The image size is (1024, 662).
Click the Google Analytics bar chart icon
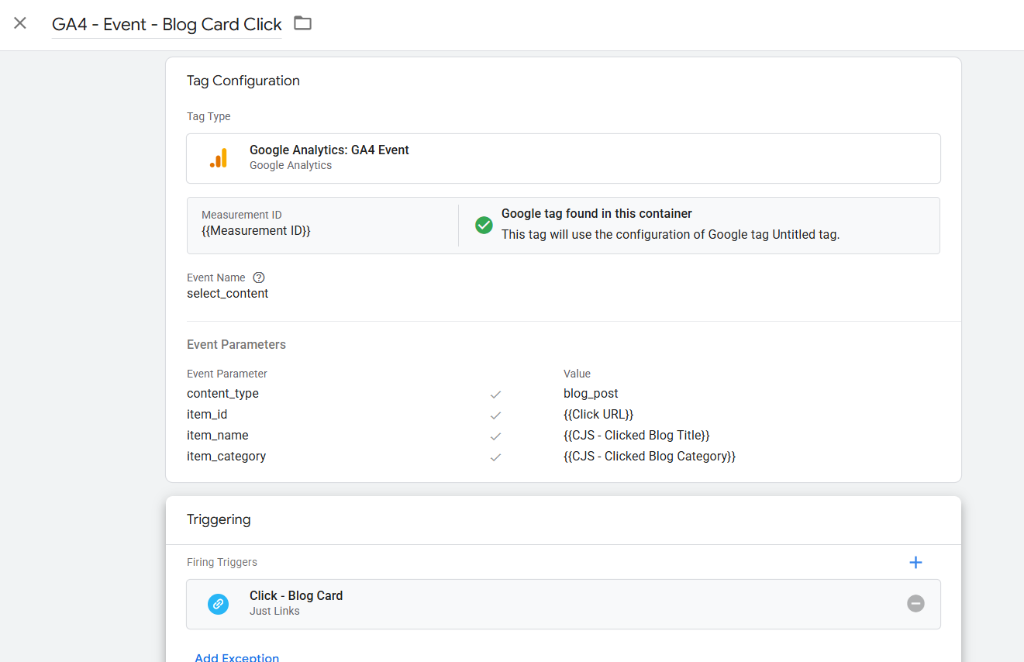tap(219, 159)
